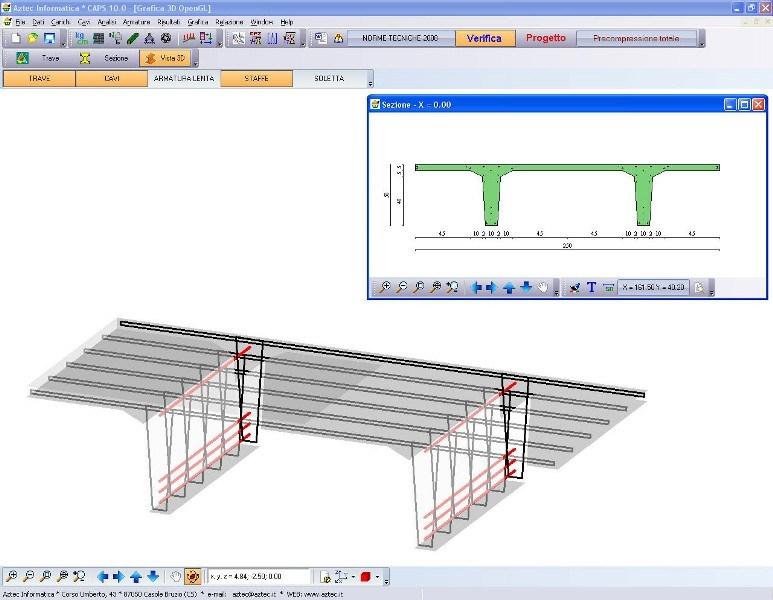This screenshot has height=600, width=773.
Task: Activate the pan hand tool in the Sezione window
Action: click(544, 288)
